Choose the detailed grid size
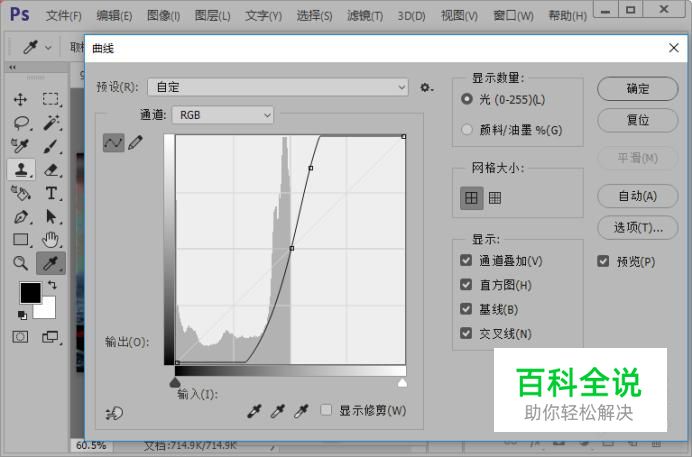Screen dimensions: 692x457 click(x=495, y=198)
